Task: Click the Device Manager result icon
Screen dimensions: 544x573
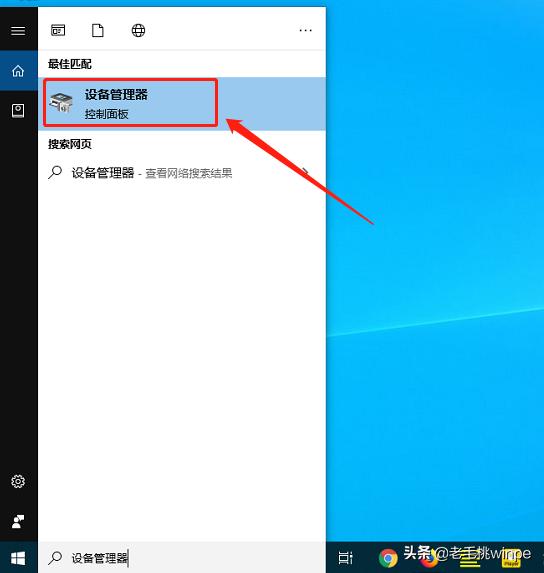Action: coord(61,102)
